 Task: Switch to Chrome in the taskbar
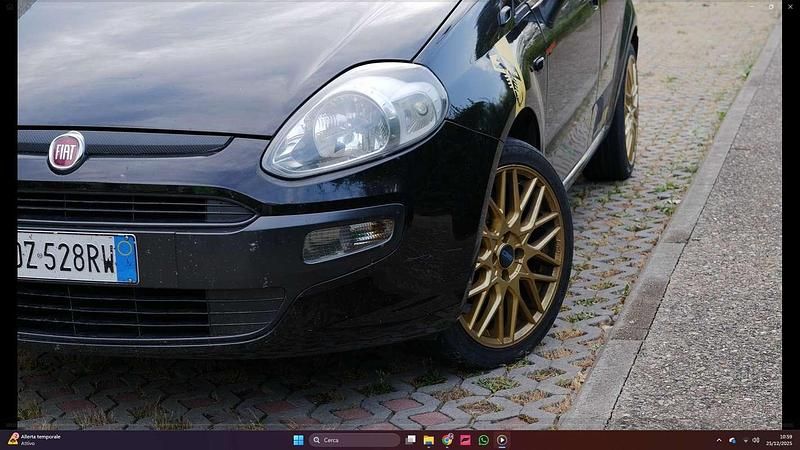coord(447,440)
